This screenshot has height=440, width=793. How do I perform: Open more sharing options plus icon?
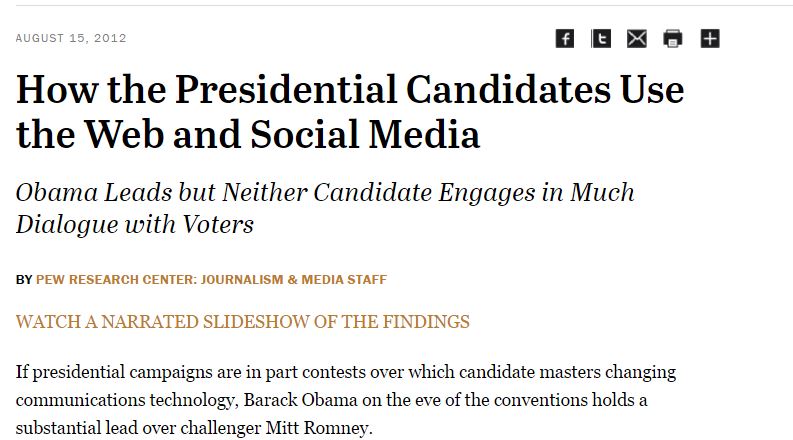[710, 38]
